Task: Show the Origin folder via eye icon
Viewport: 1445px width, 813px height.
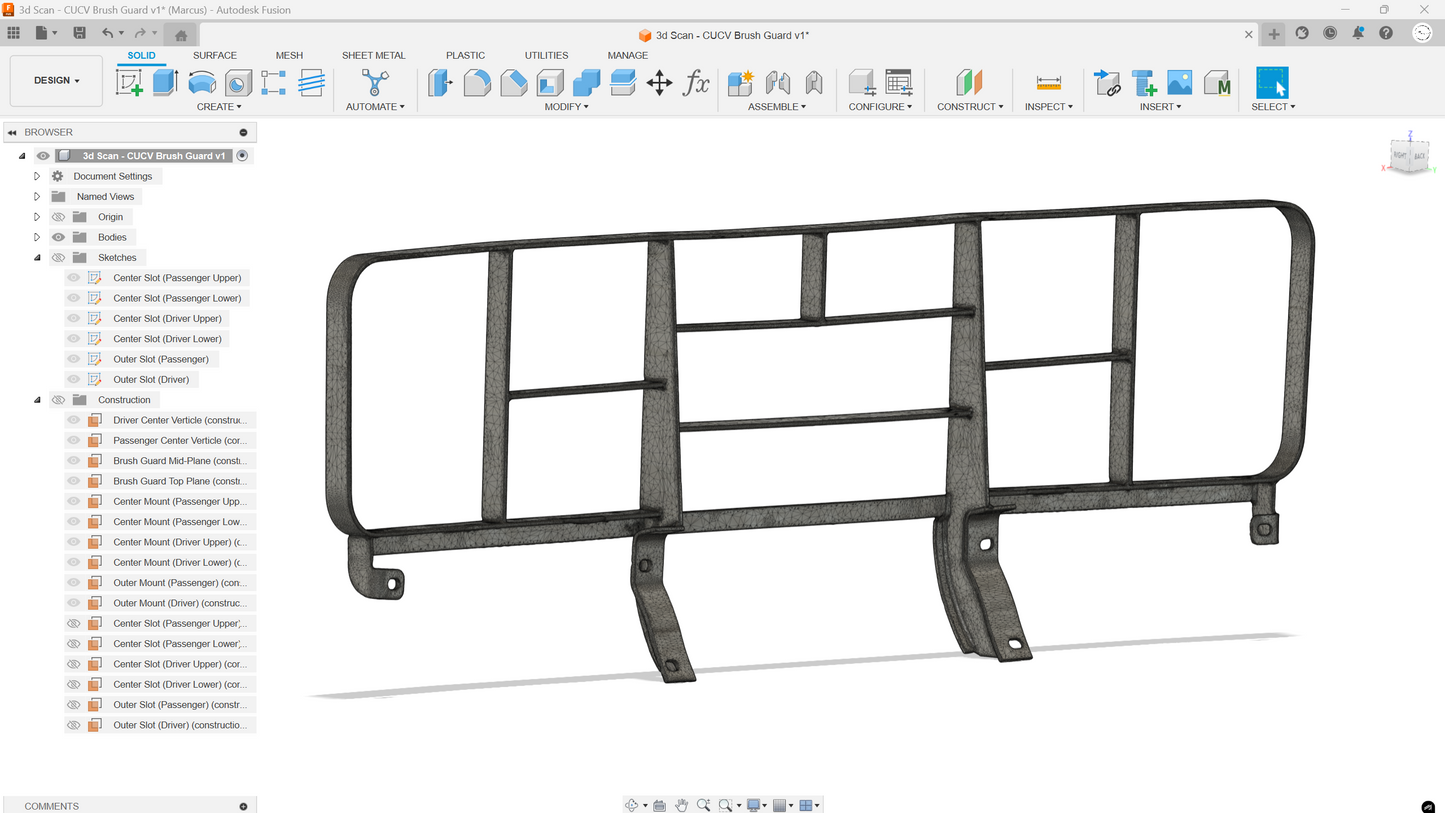Action: click(x=58, y=217)
